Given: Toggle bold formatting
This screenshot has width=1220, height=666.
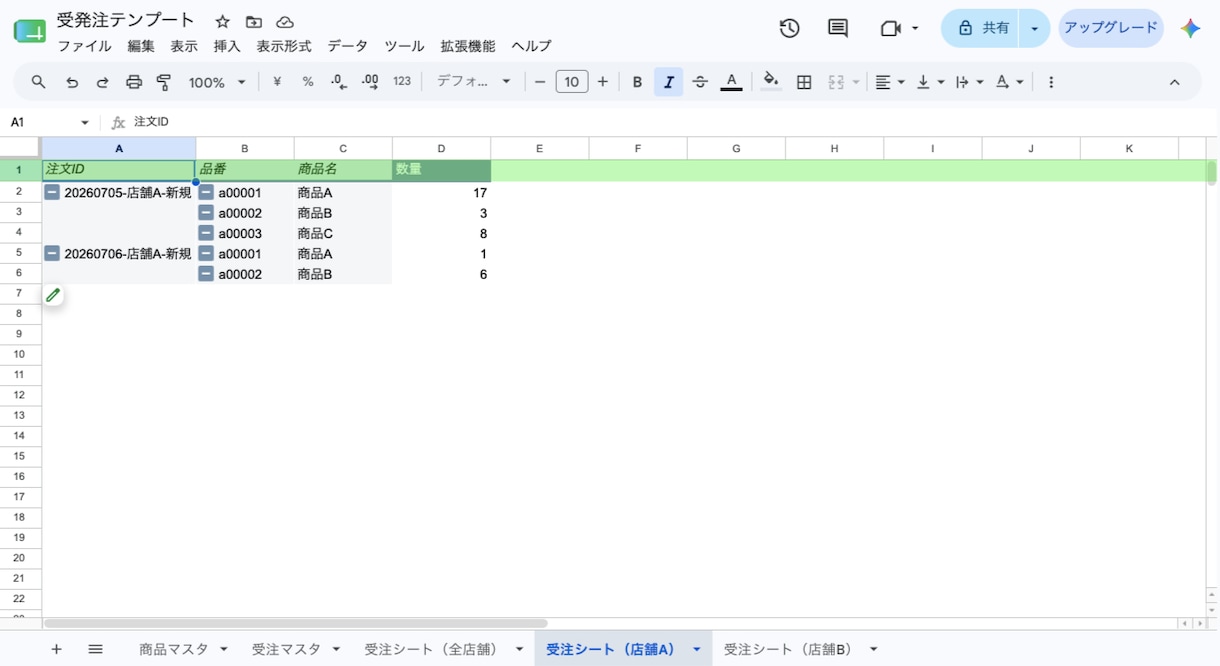Looking at the screenshot, I should pyautogui.click(x=637, y=82).
